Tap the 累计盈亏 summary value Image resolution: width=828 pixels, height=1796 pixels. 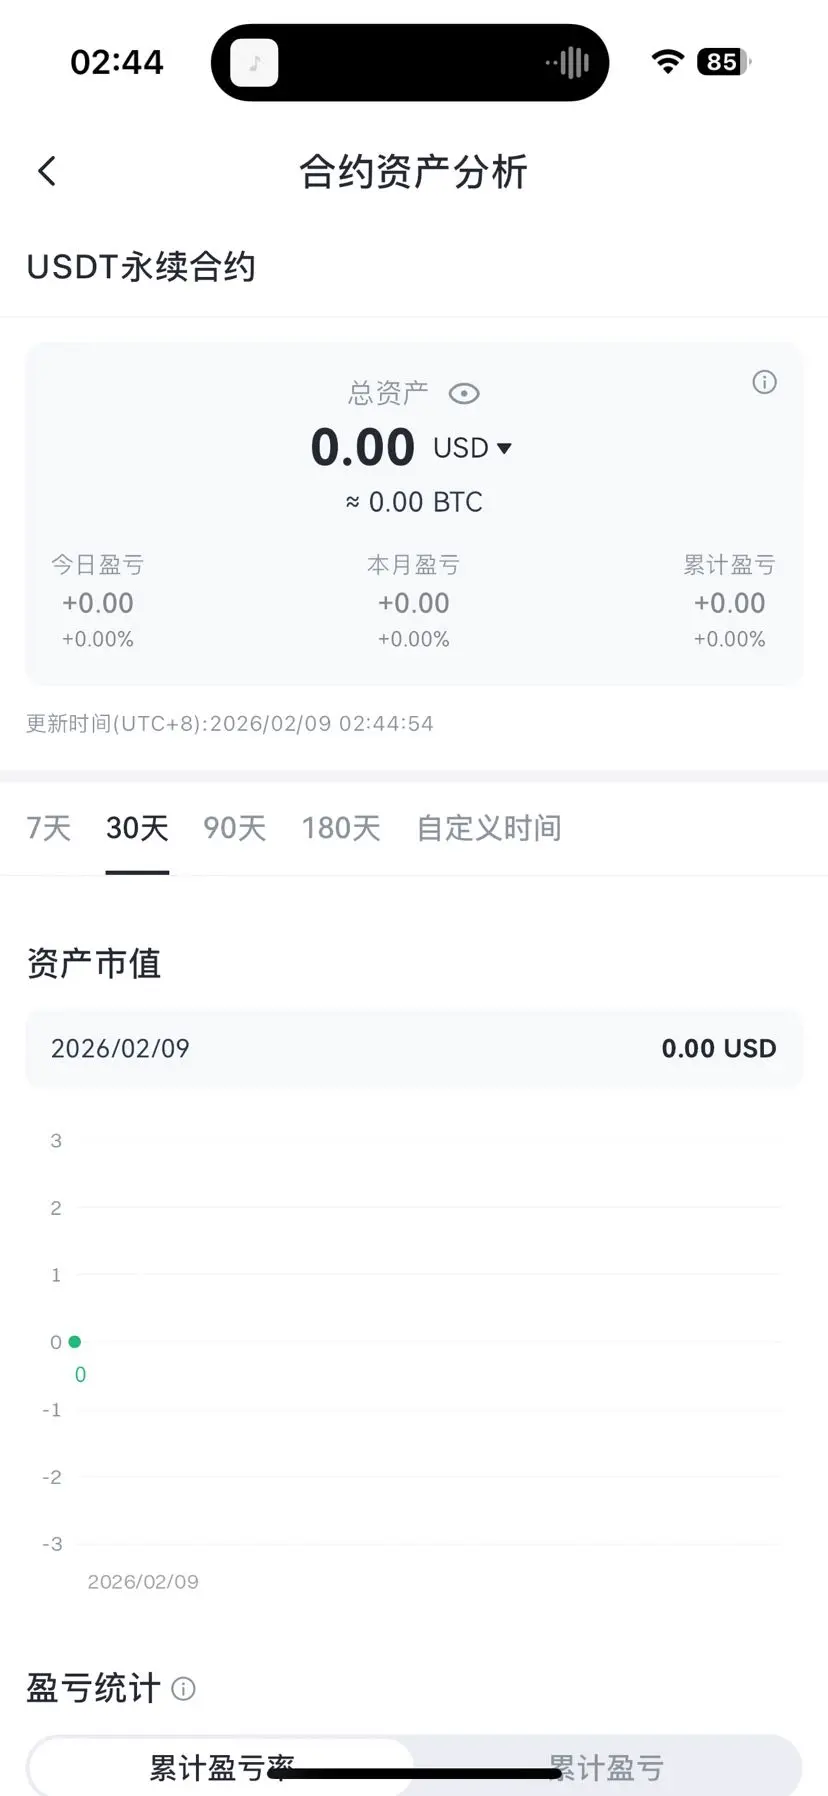730,603
